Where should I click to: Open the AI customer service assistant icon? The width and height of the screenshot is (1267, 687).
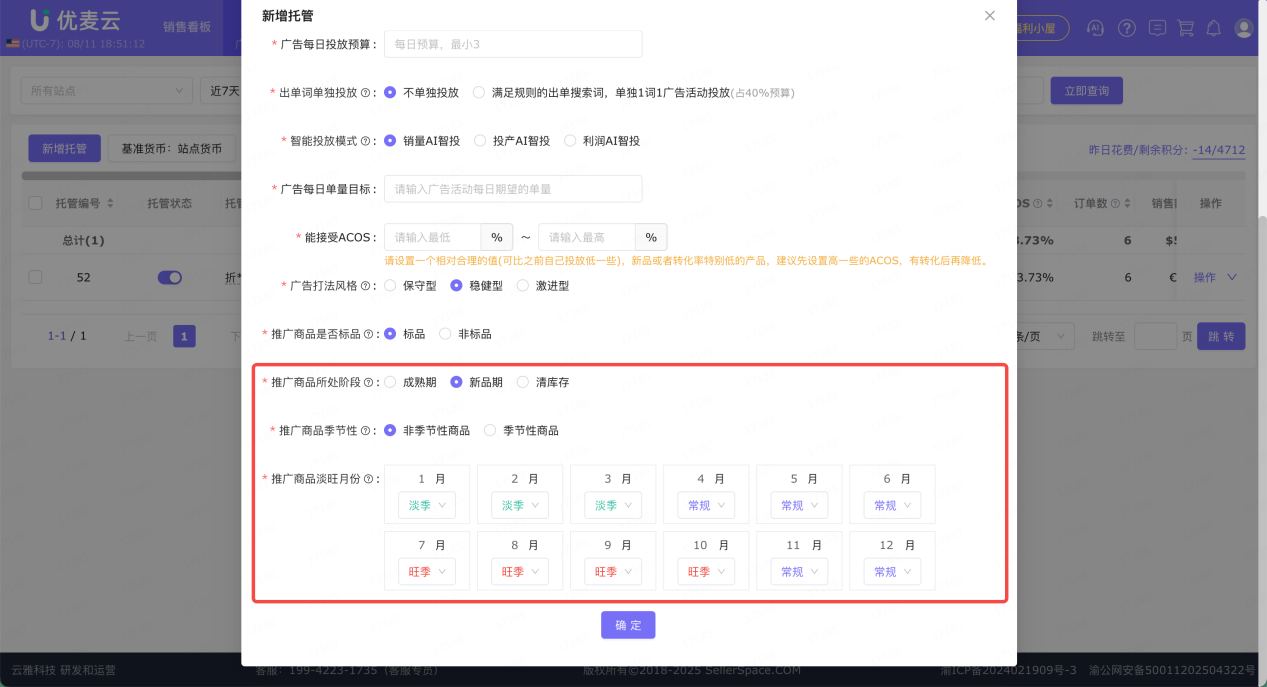point(1096,28)
